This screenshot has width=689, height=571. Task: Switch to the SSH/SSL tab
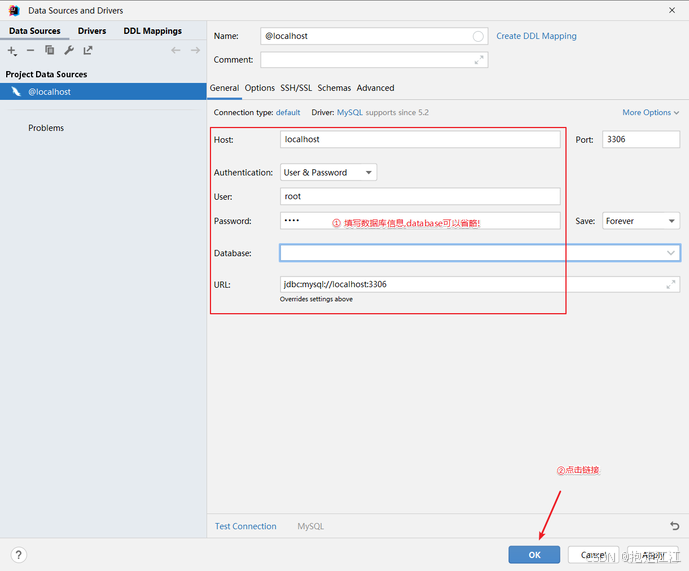296,88
